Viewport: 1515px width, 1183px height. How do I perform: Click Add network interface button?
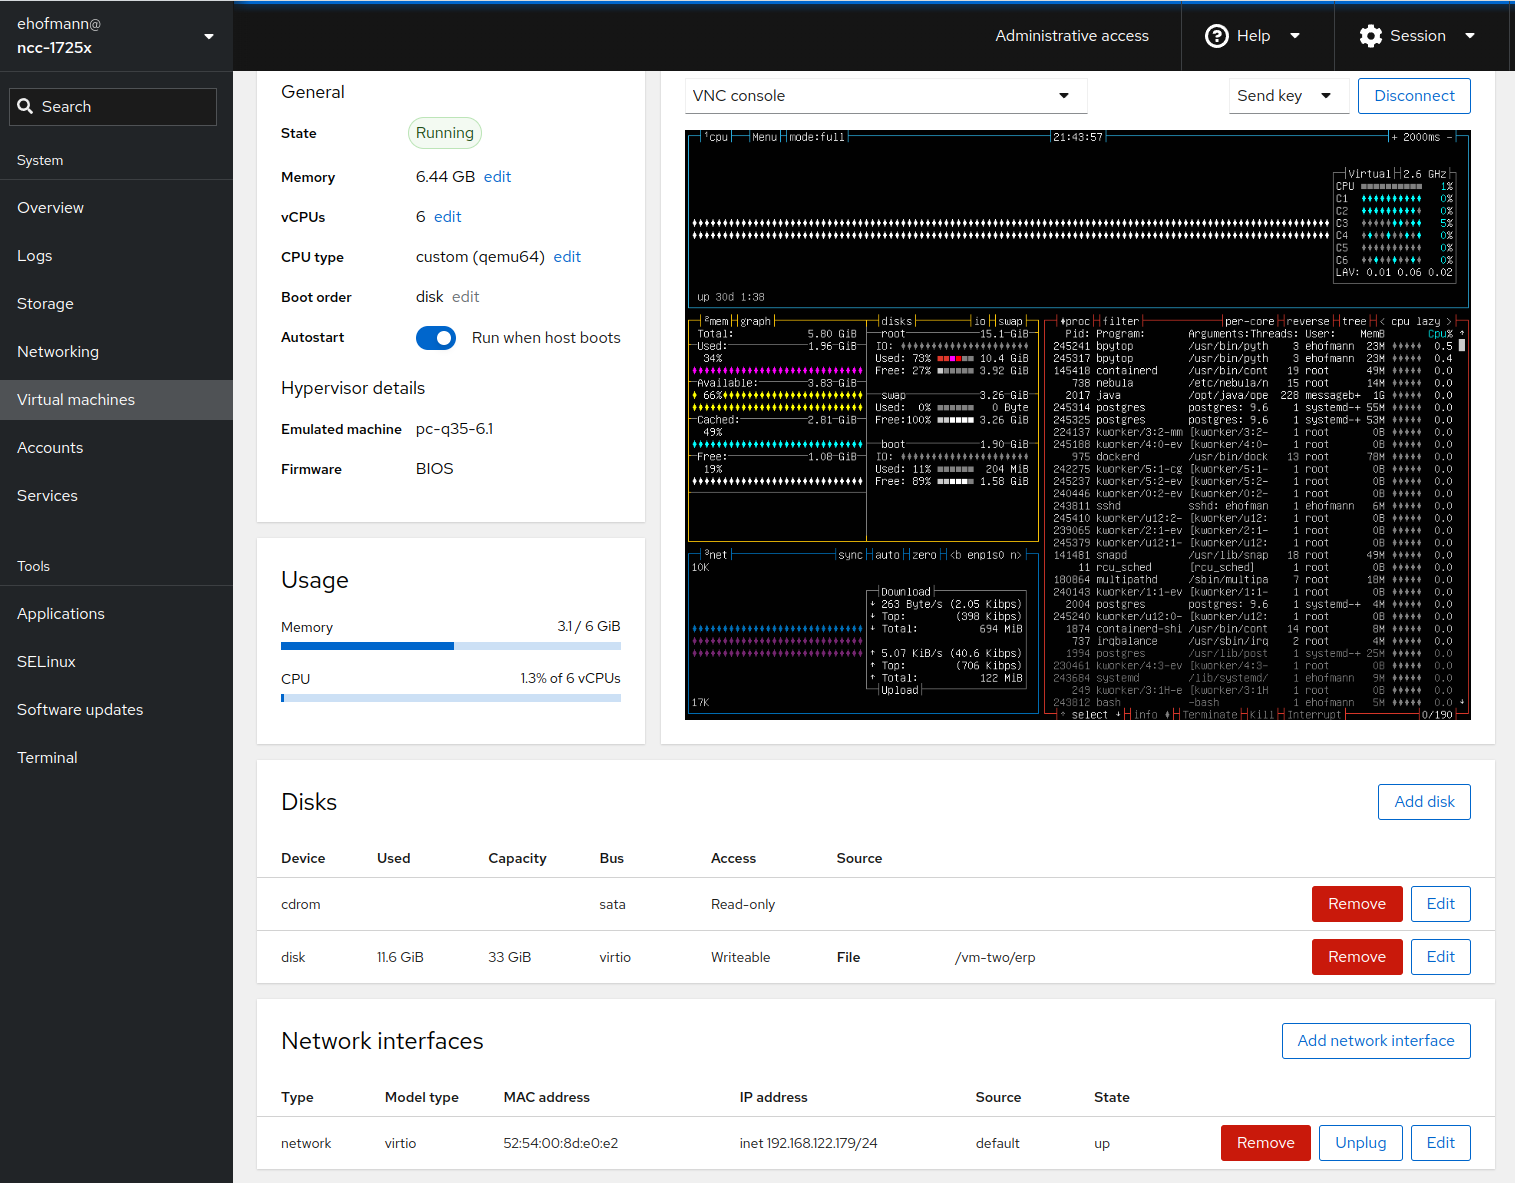coord(1375,1041)
